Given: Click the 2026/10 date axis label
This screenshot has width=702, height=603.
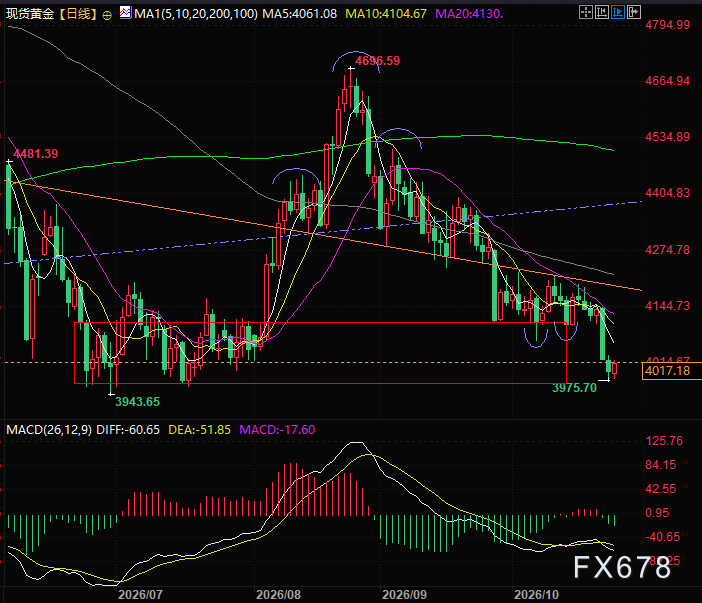Looking at the screenshot, I should tap(536, 595).
